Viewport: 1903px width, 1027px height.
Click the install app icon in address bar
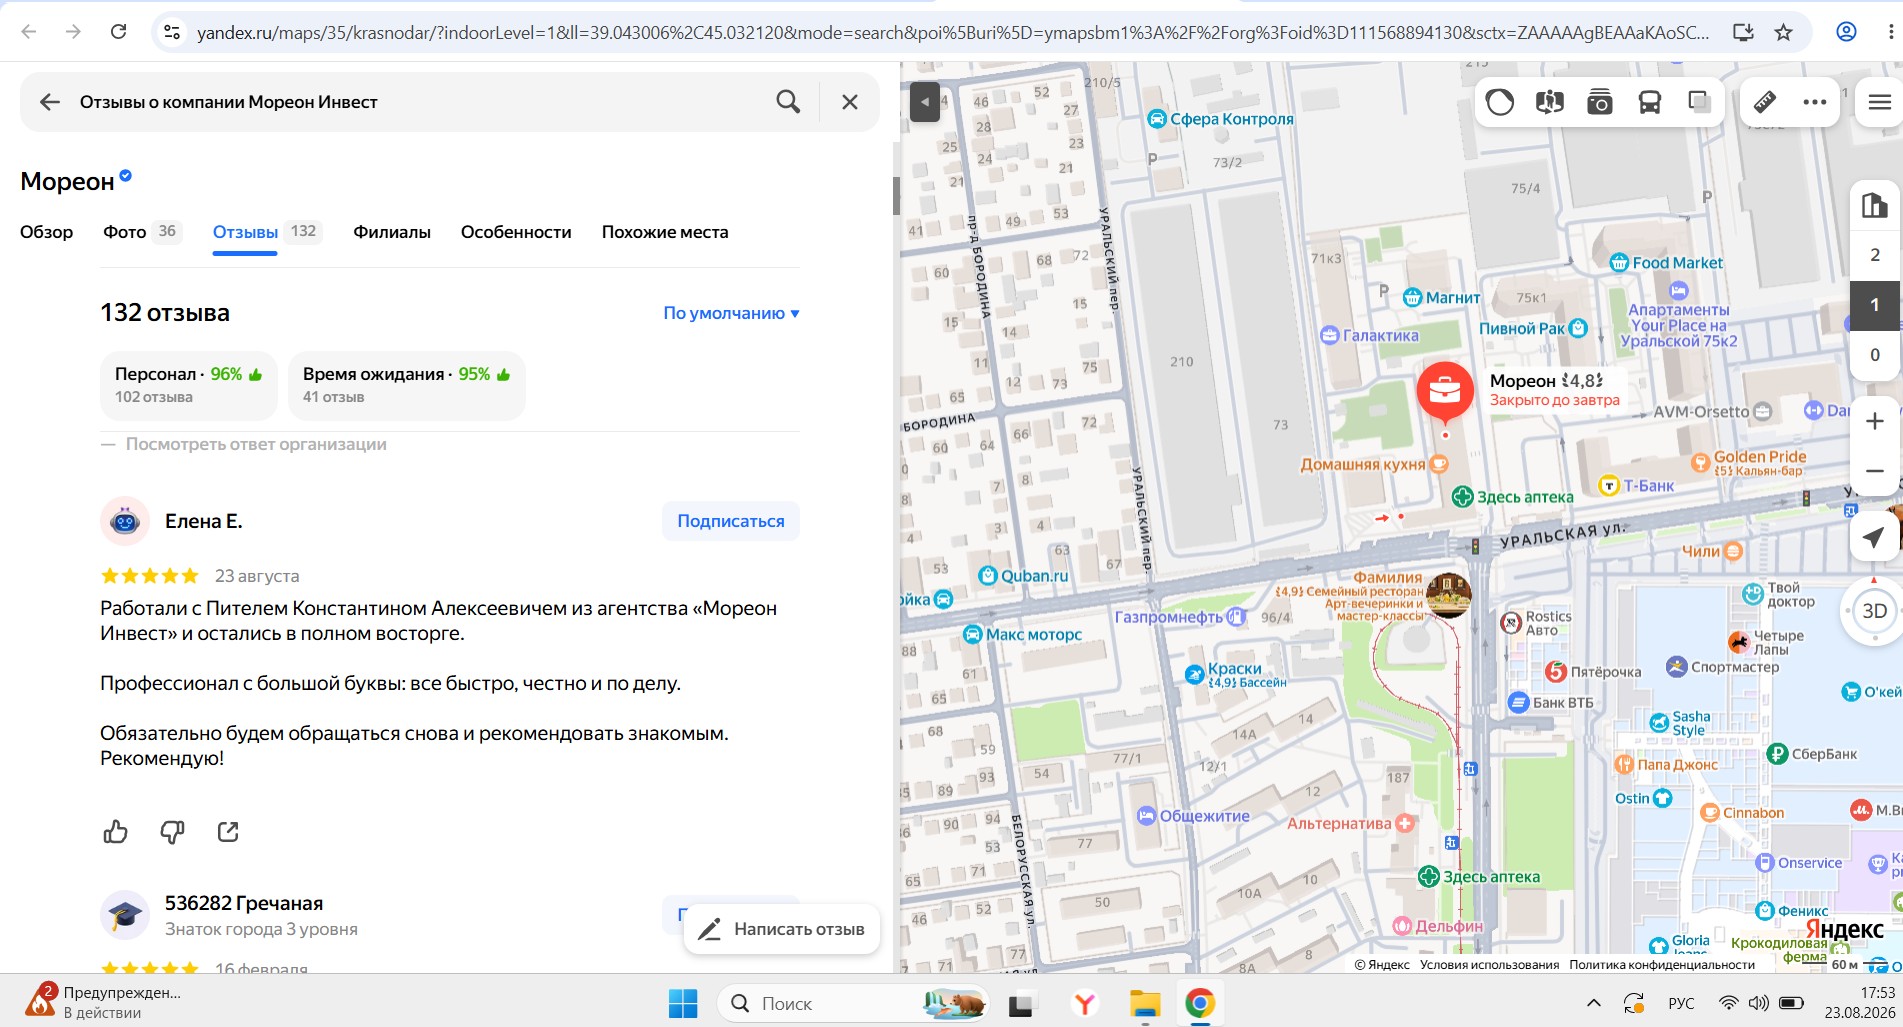[1743, 32]
